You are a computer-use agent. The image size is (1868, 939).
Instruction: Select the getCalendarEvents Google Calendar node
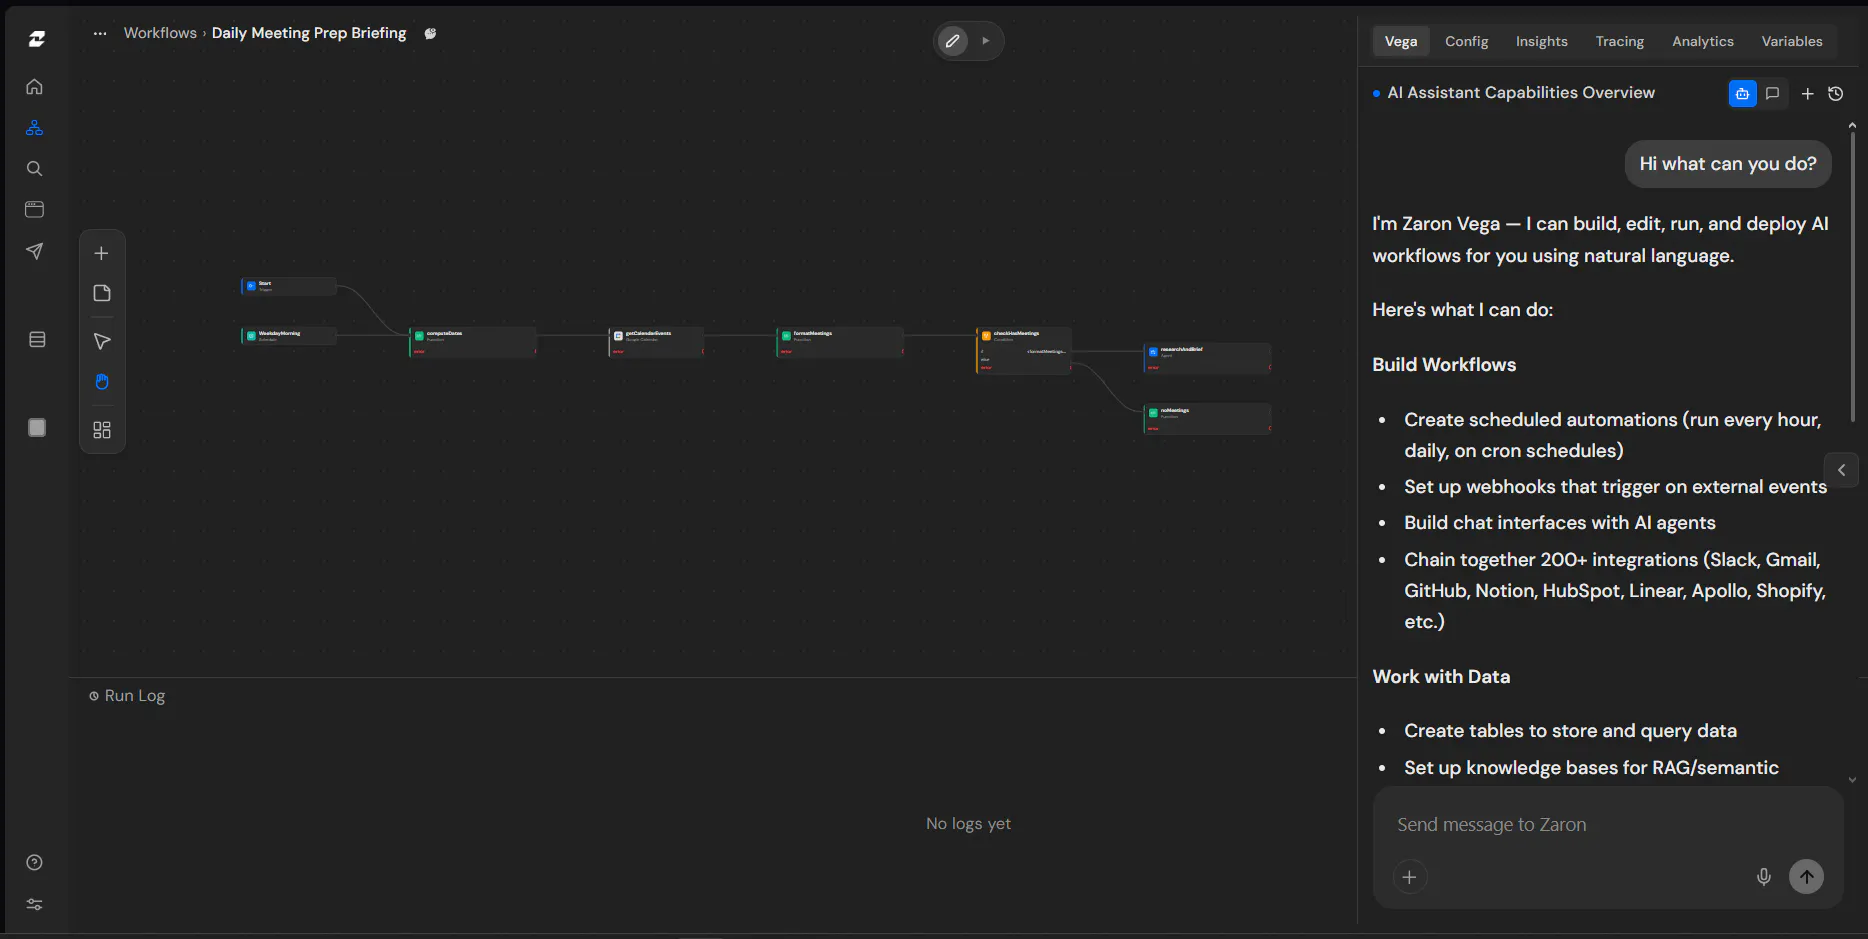(656, 342)
